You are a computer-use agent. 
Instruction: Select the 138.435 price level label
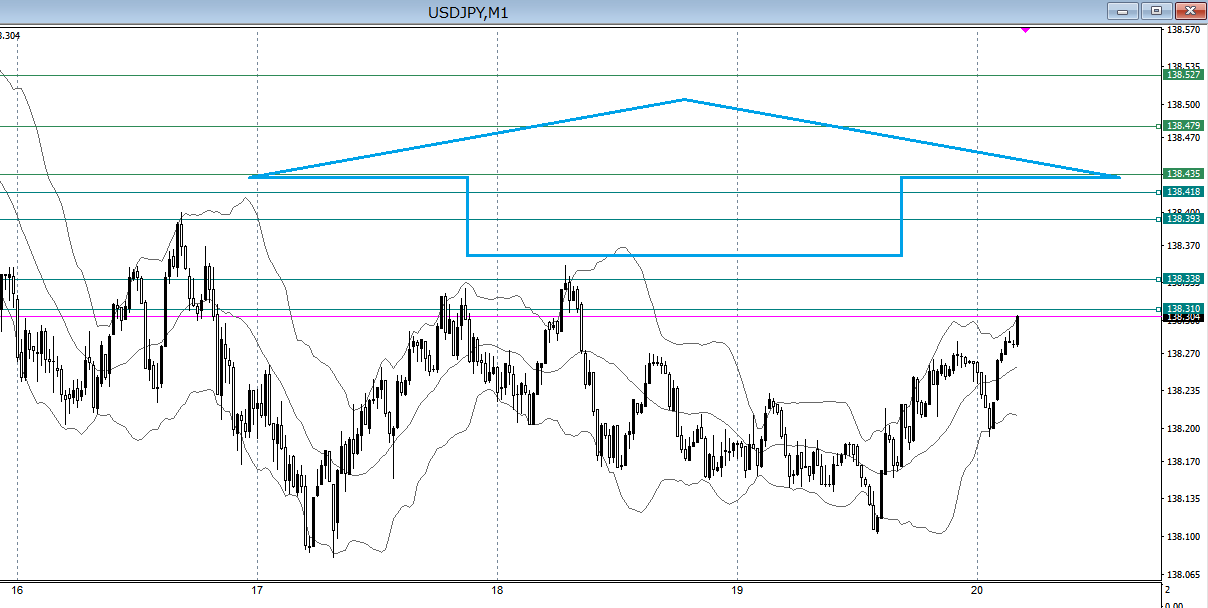pyautogui.click(x=1183, y=174)
